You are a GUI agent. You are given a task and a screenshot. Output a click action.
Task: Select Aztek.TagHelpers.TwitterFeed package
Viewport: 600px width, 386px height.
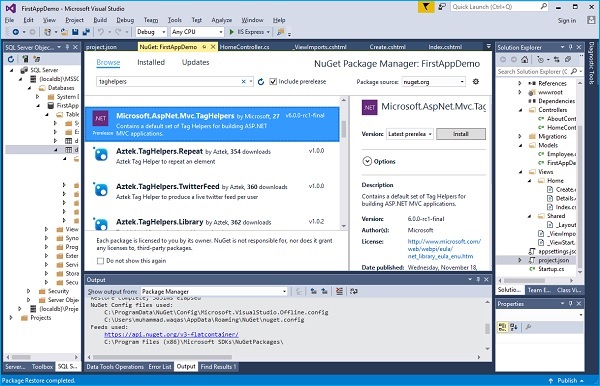tap(212, 192)
